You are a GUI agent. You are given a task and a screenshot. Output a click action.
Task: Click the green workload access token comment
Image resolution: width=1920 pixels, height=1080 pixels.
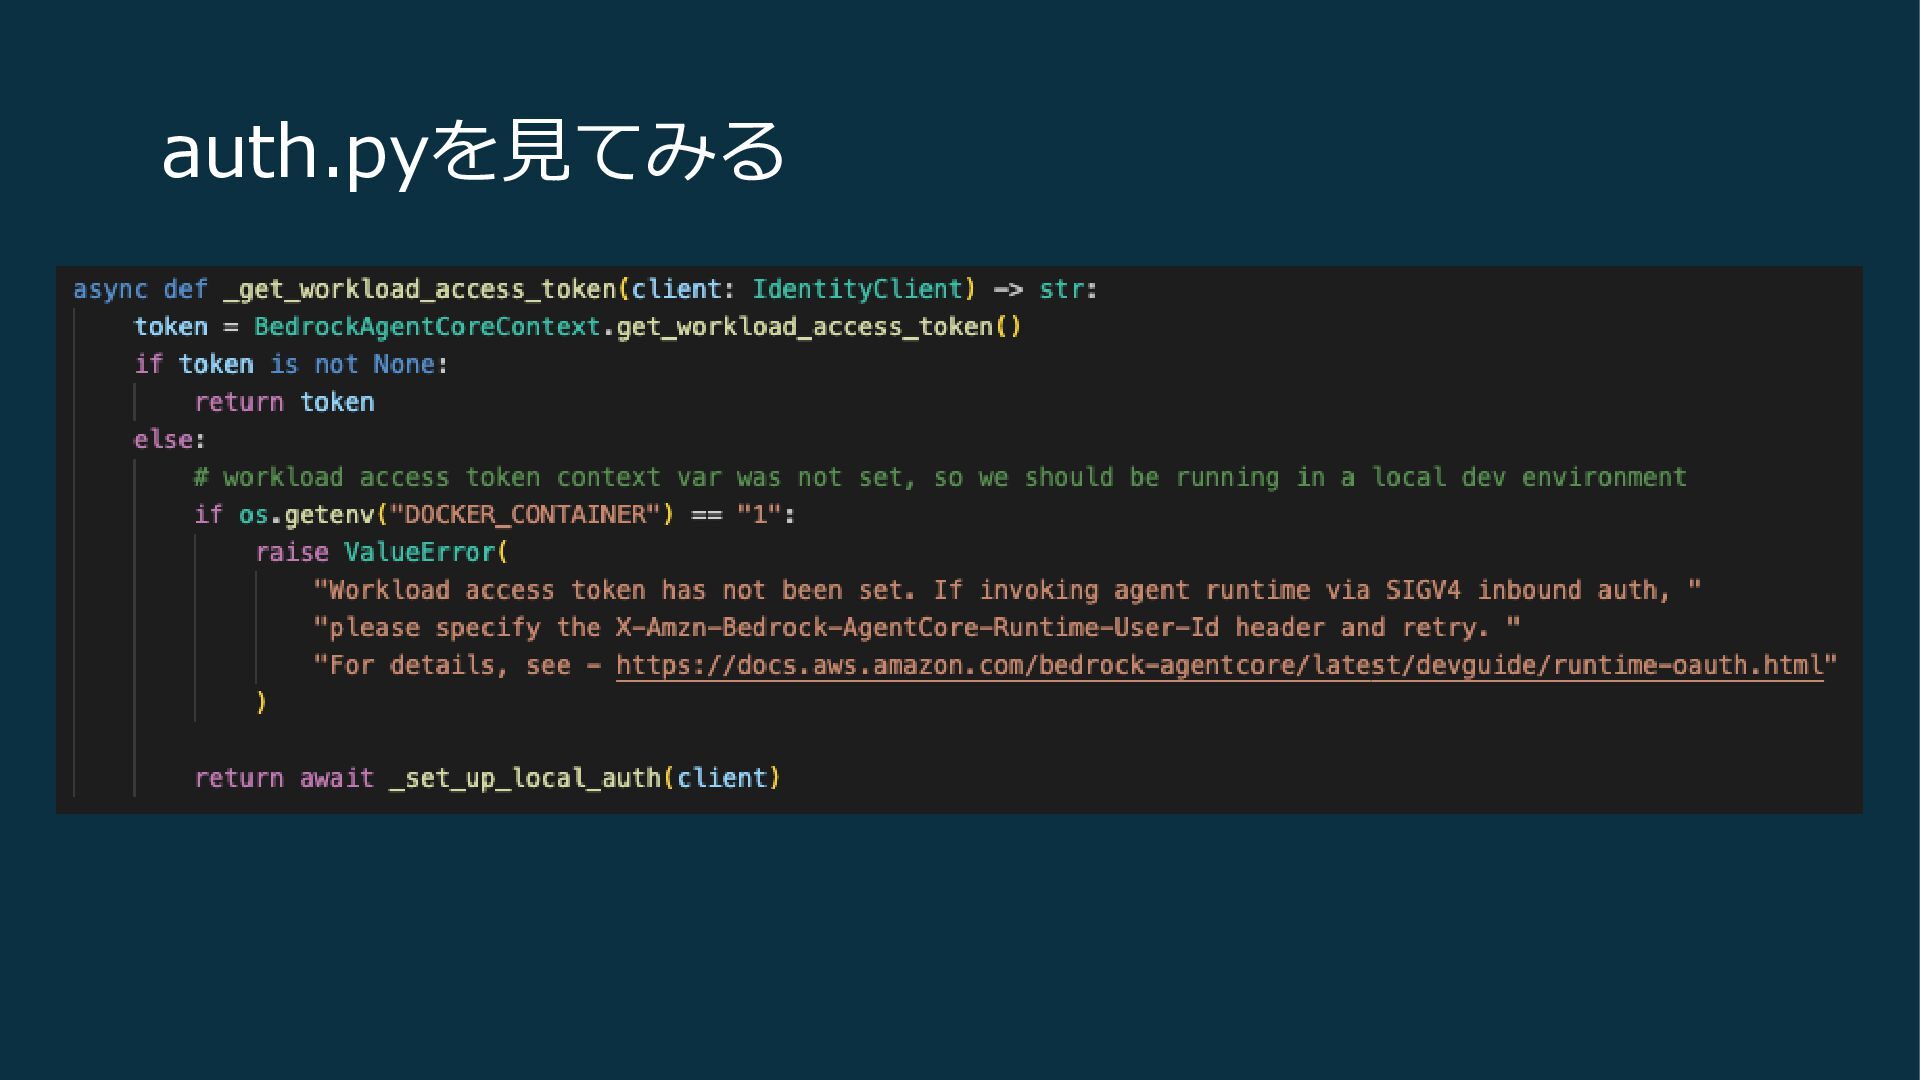click(940, 478)
